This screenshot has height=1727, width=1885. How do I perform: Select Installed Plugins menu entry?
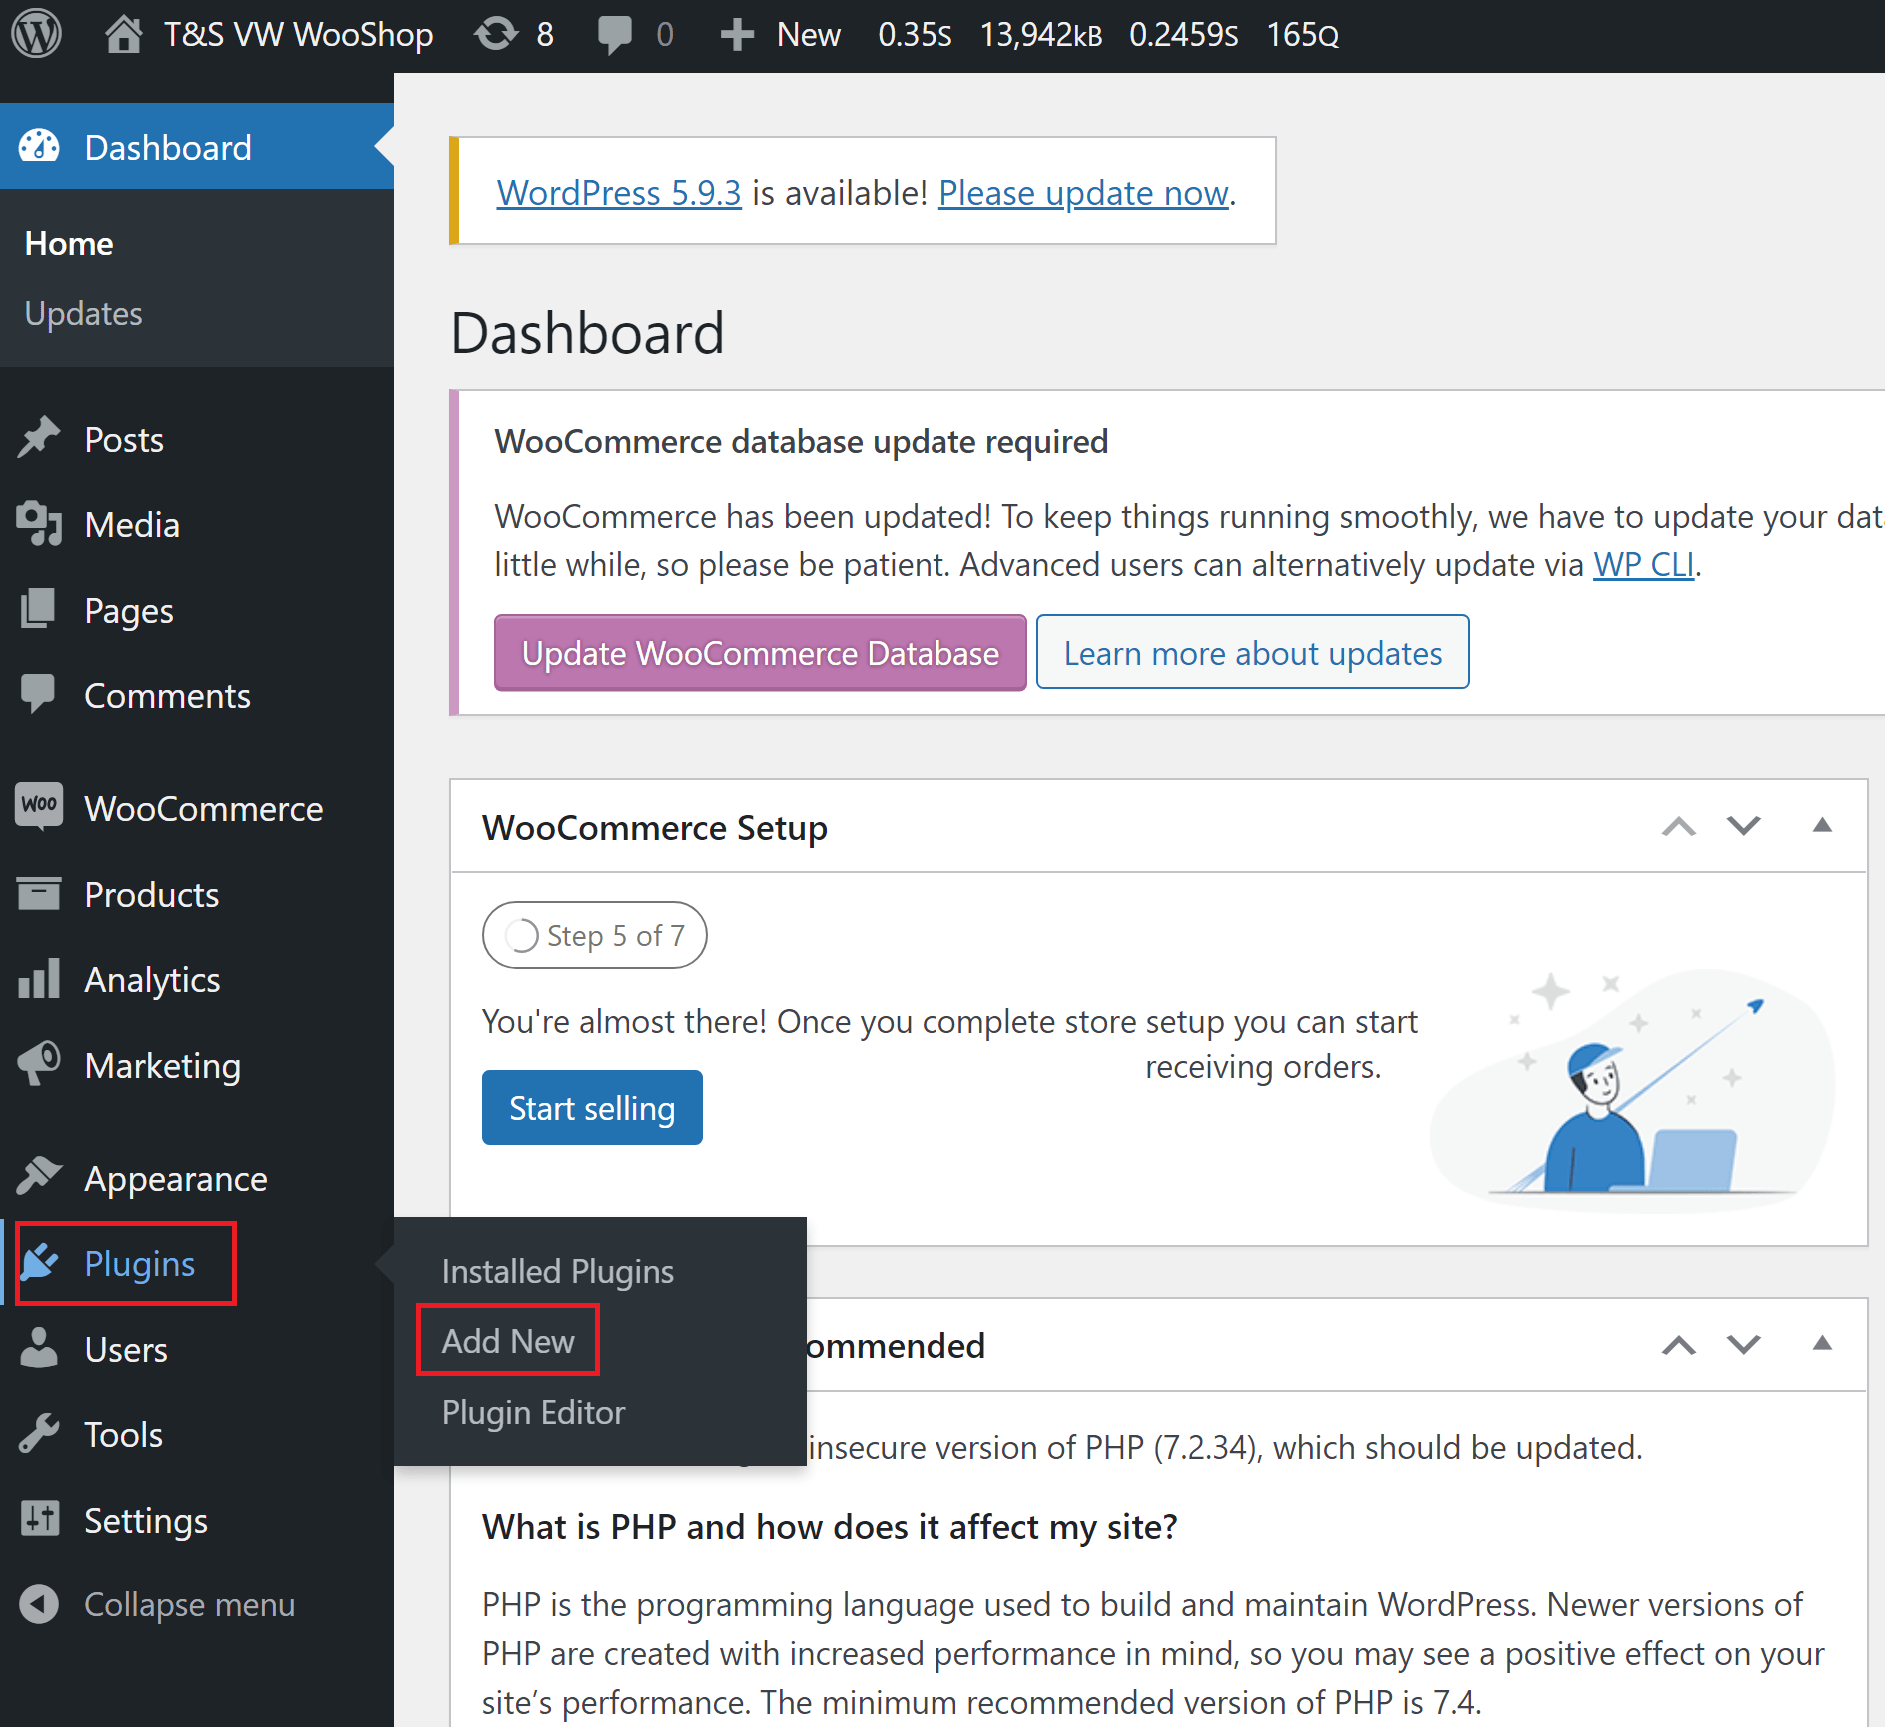(x=557, y=1271)
